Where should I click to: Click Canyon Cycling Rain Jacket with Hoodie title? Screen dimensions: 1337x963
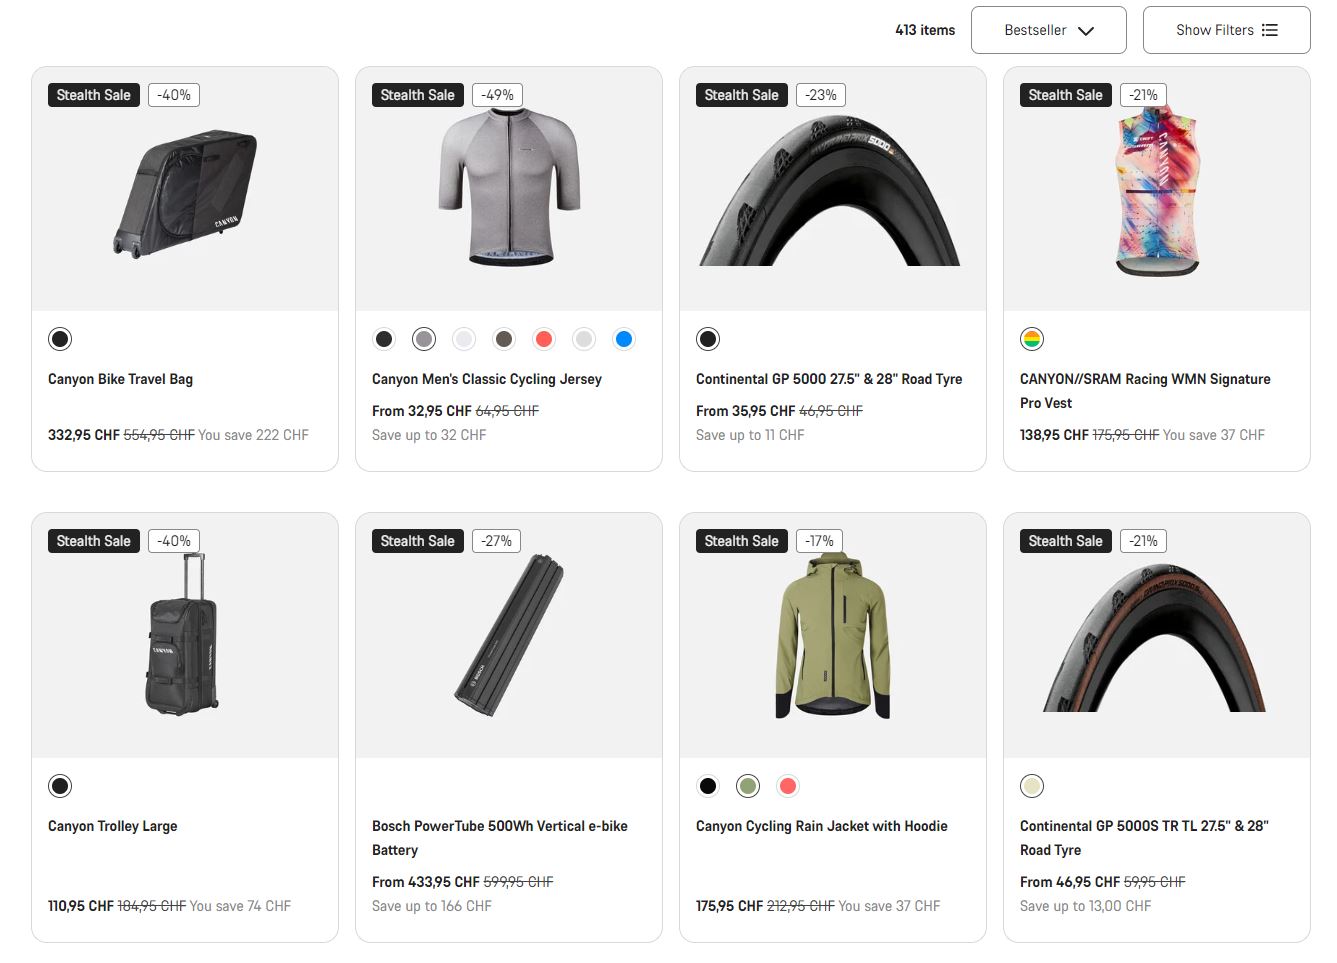pos(821,826)
